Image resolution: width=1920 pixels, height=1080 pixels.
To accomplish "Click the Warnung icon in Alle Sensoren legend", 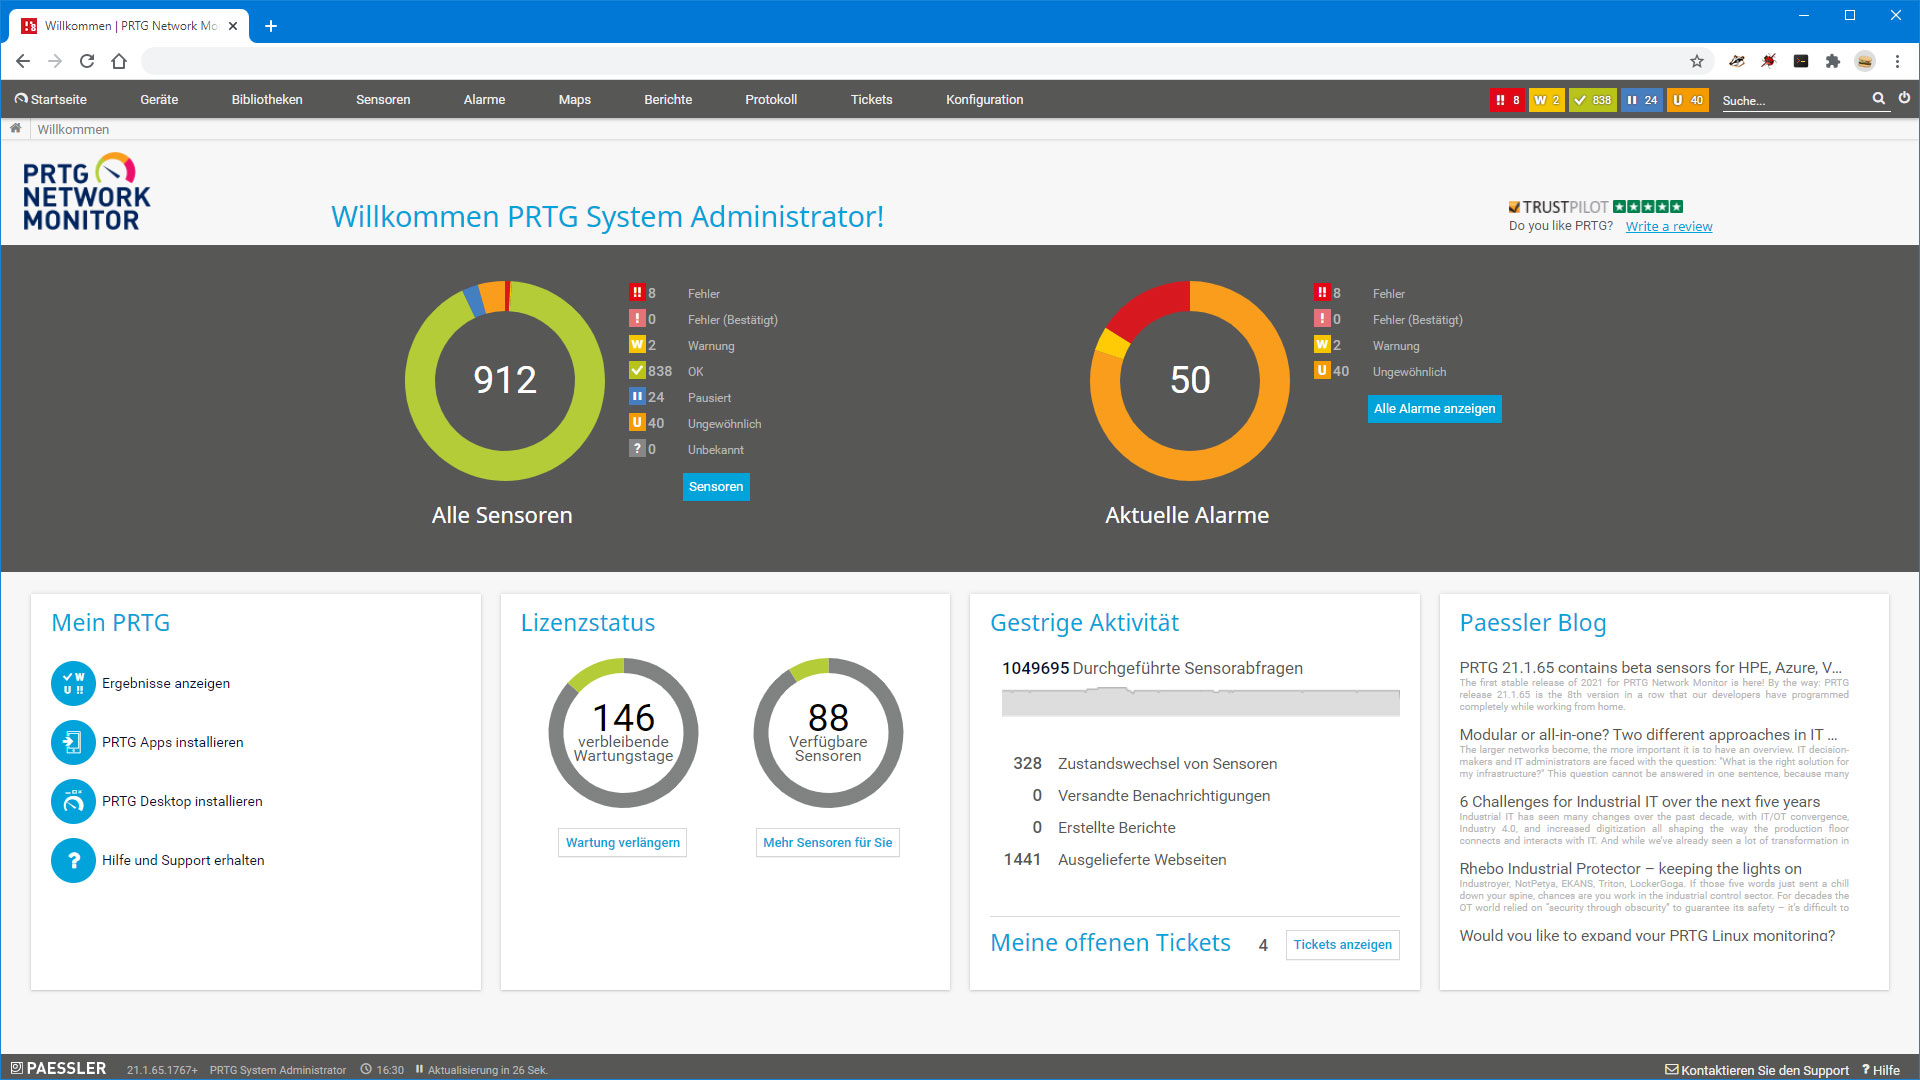I will pyautogui.click(x=637, y=345).
